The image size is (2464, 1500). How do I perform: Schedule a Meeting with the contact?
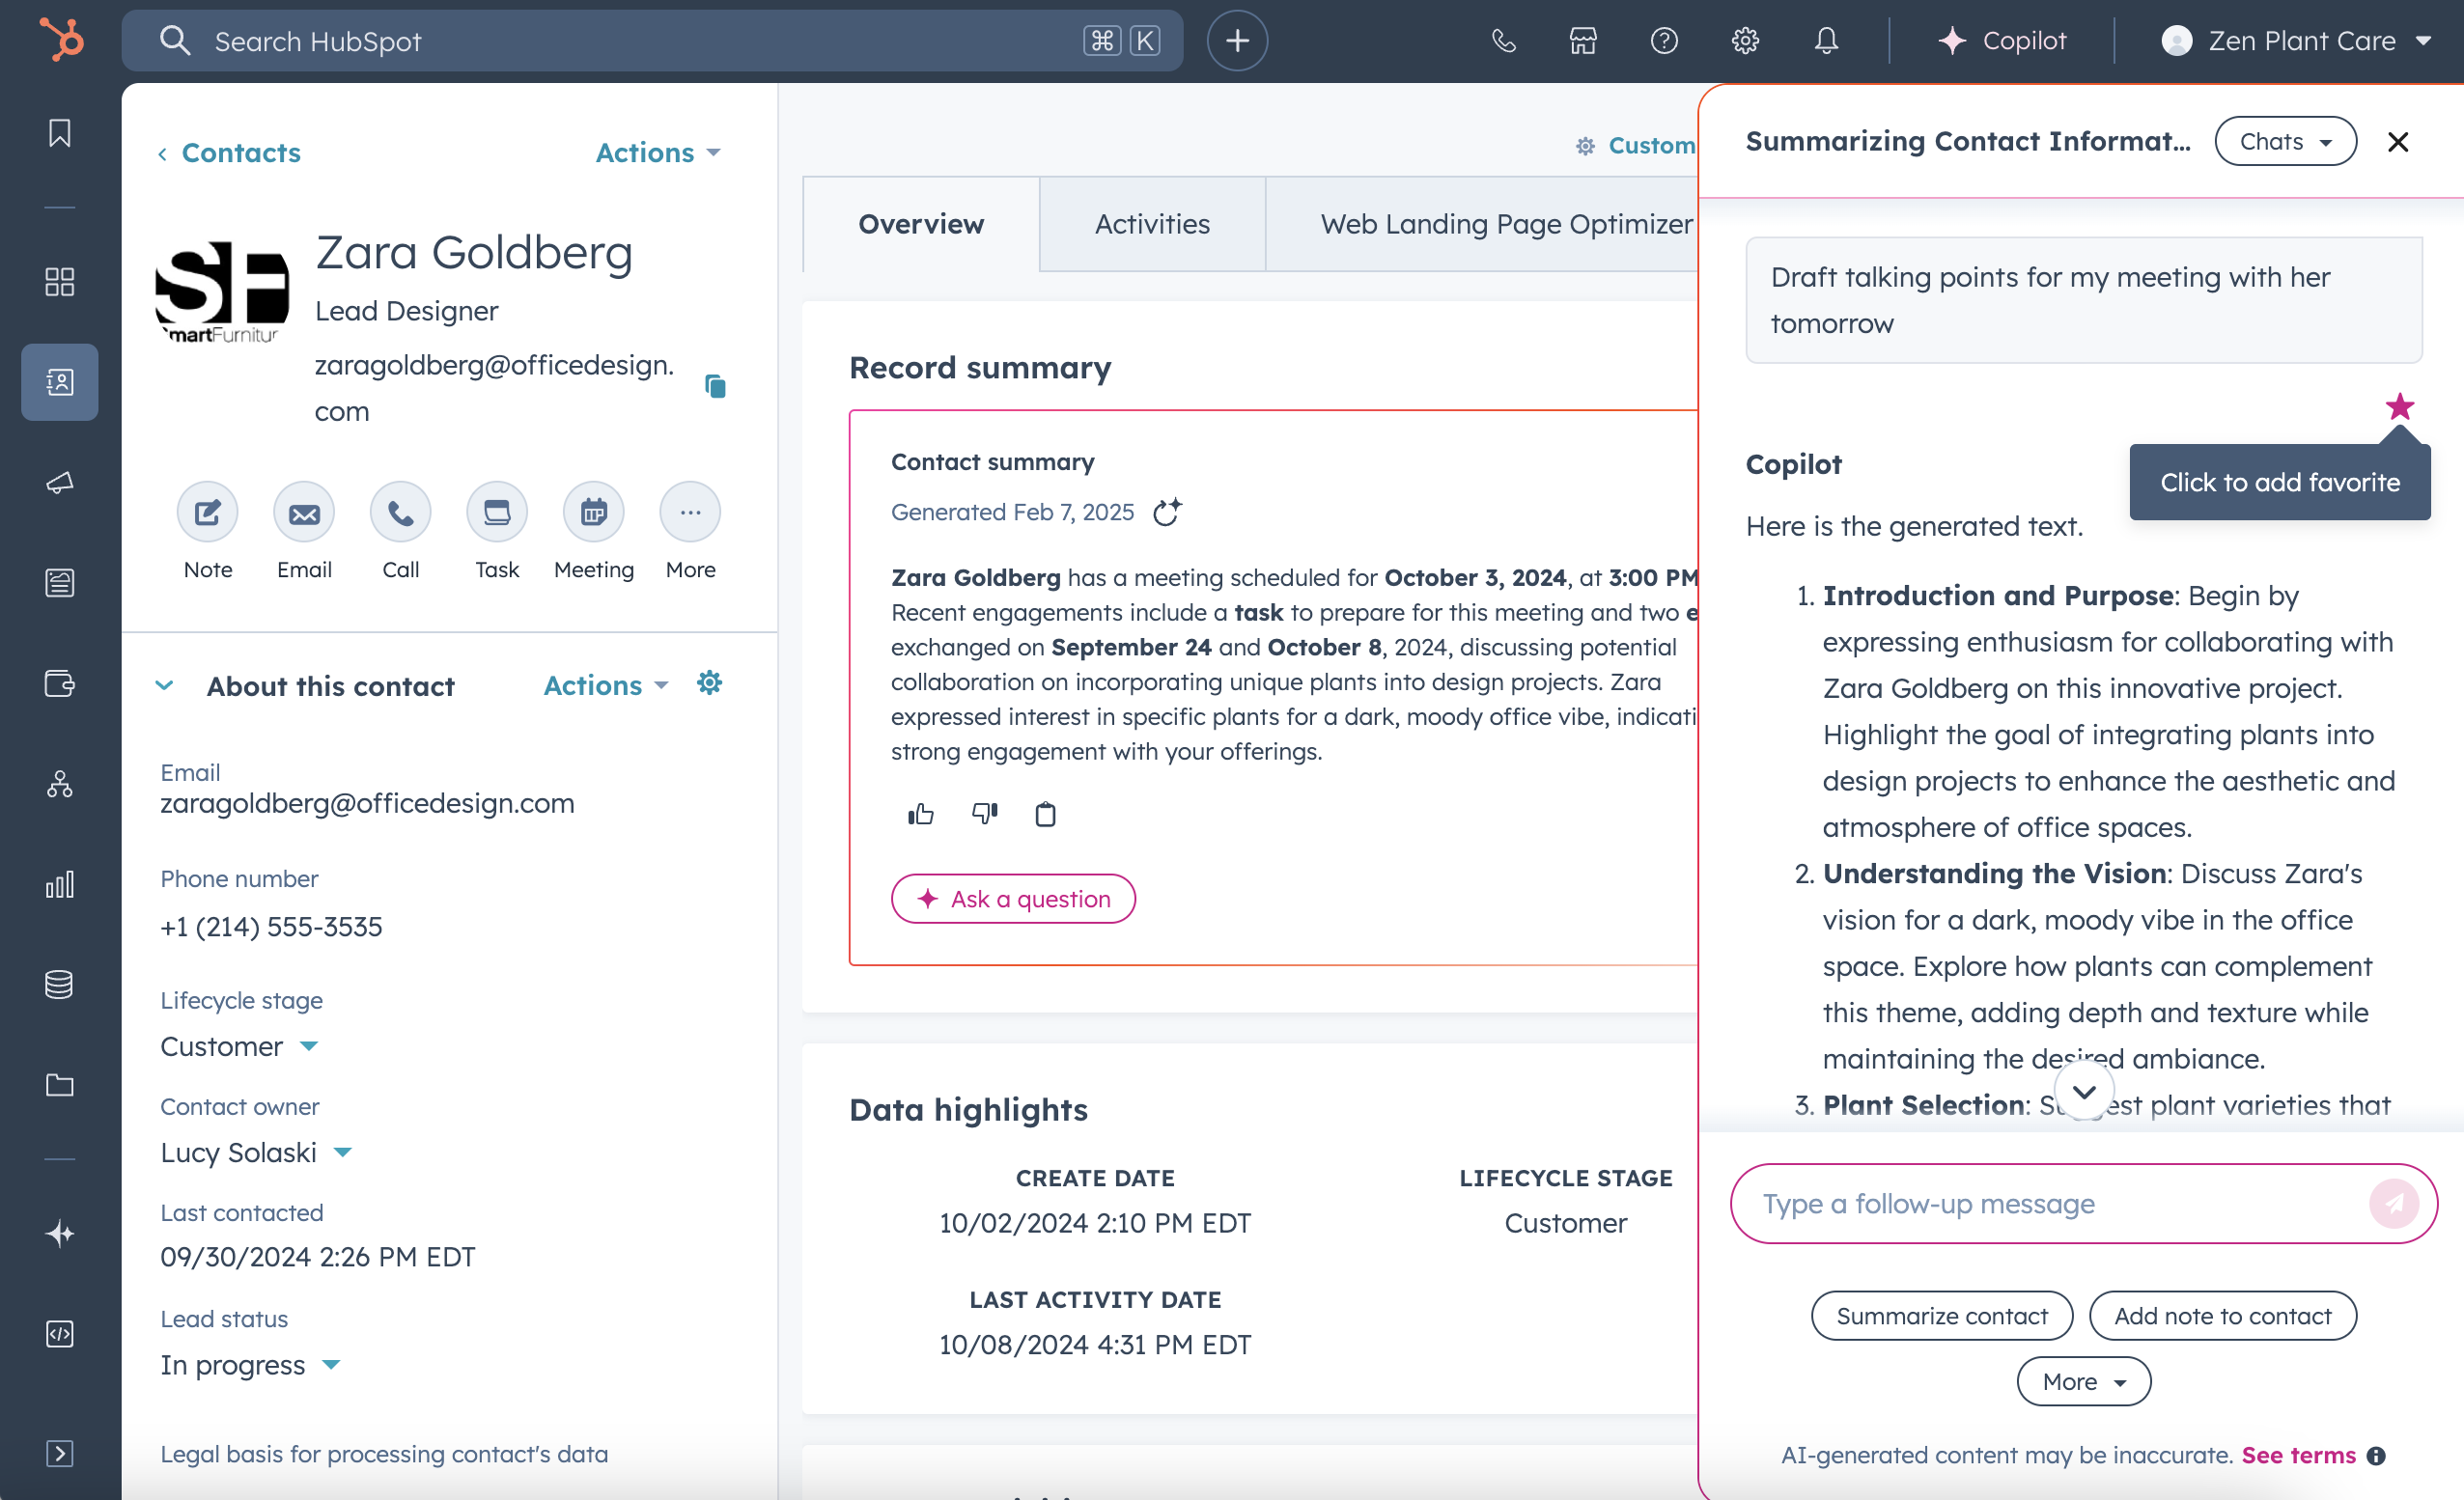594,513
